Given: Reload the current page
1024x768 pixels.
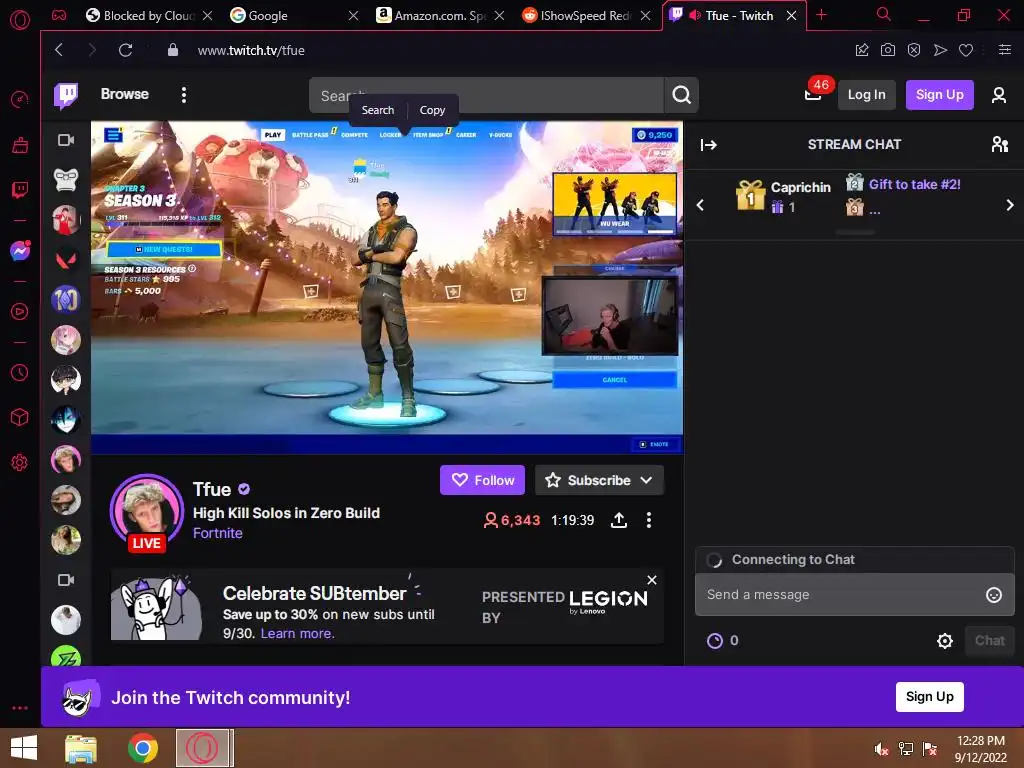Looking at the screenshot, I should pyautogui.click(x=125, y=50).
